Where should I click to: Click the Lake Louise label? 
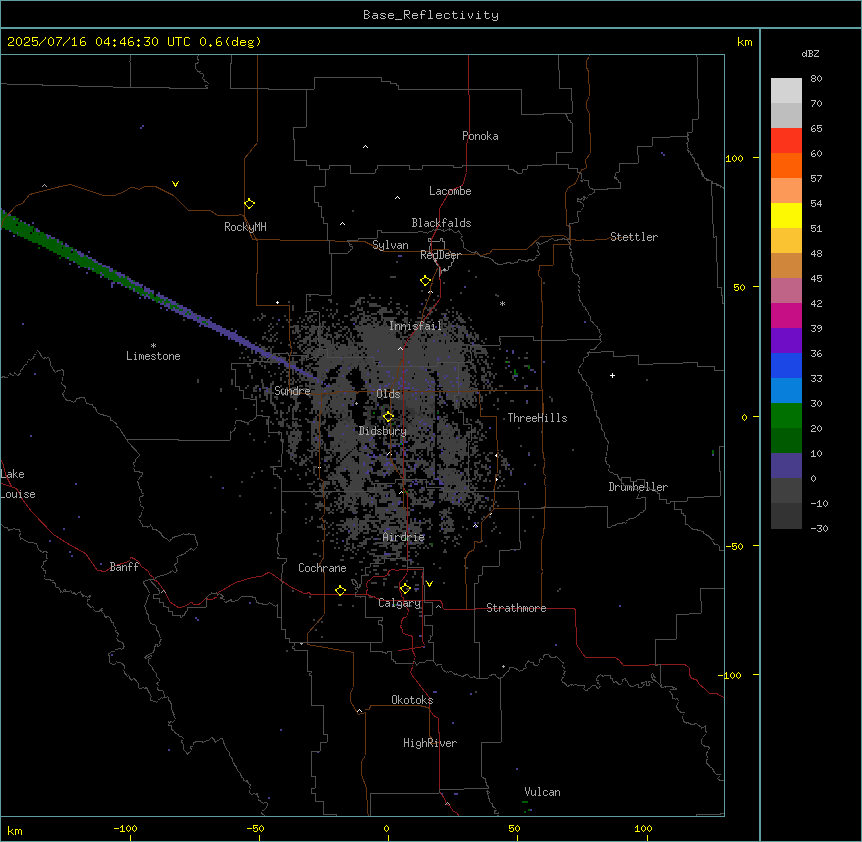tap(18, 484)
